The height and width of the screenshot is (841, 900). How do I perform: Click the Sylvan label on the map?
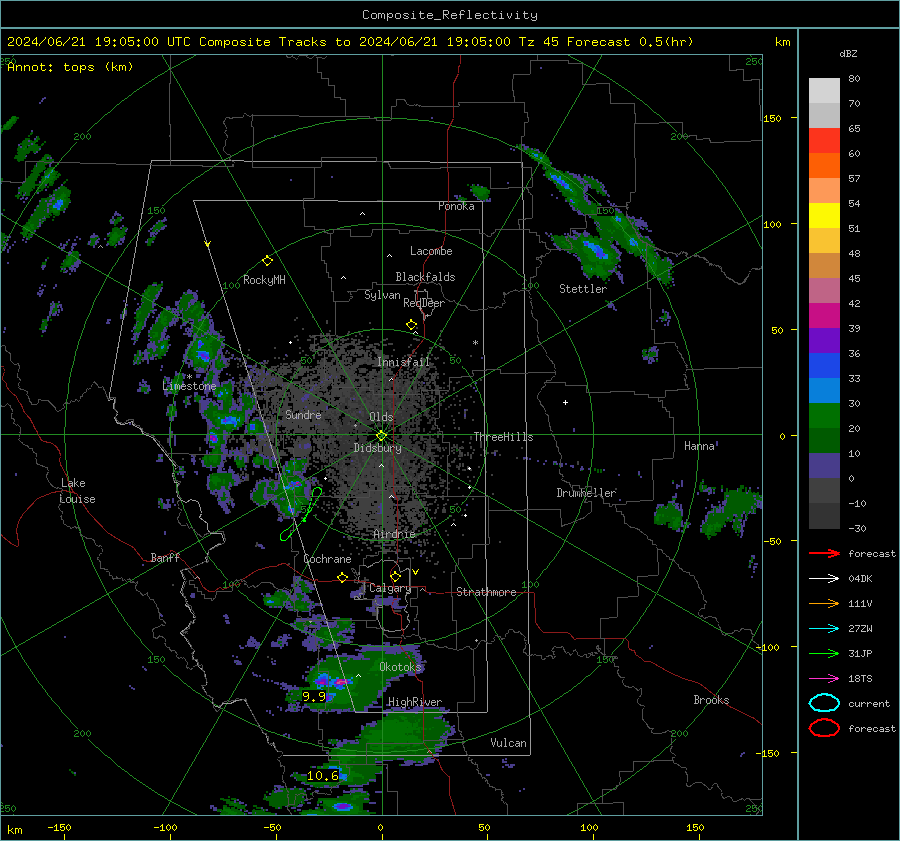pos(382,295)
